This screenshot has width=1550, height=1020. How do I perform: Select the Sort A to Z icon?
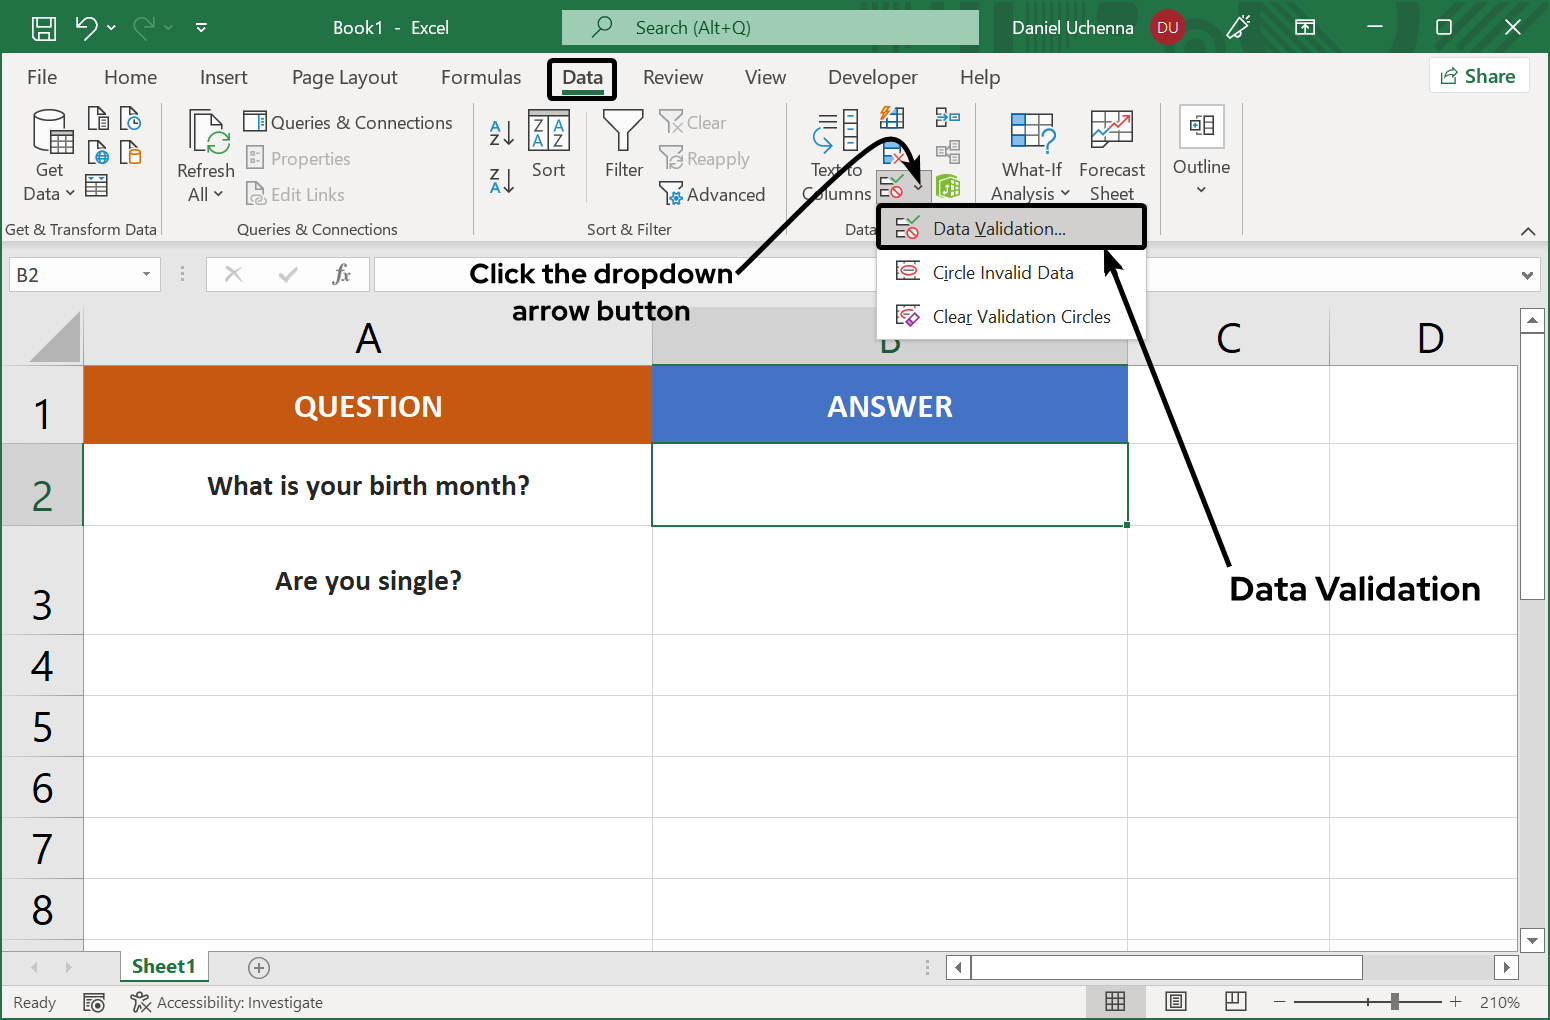pos(501,132)
